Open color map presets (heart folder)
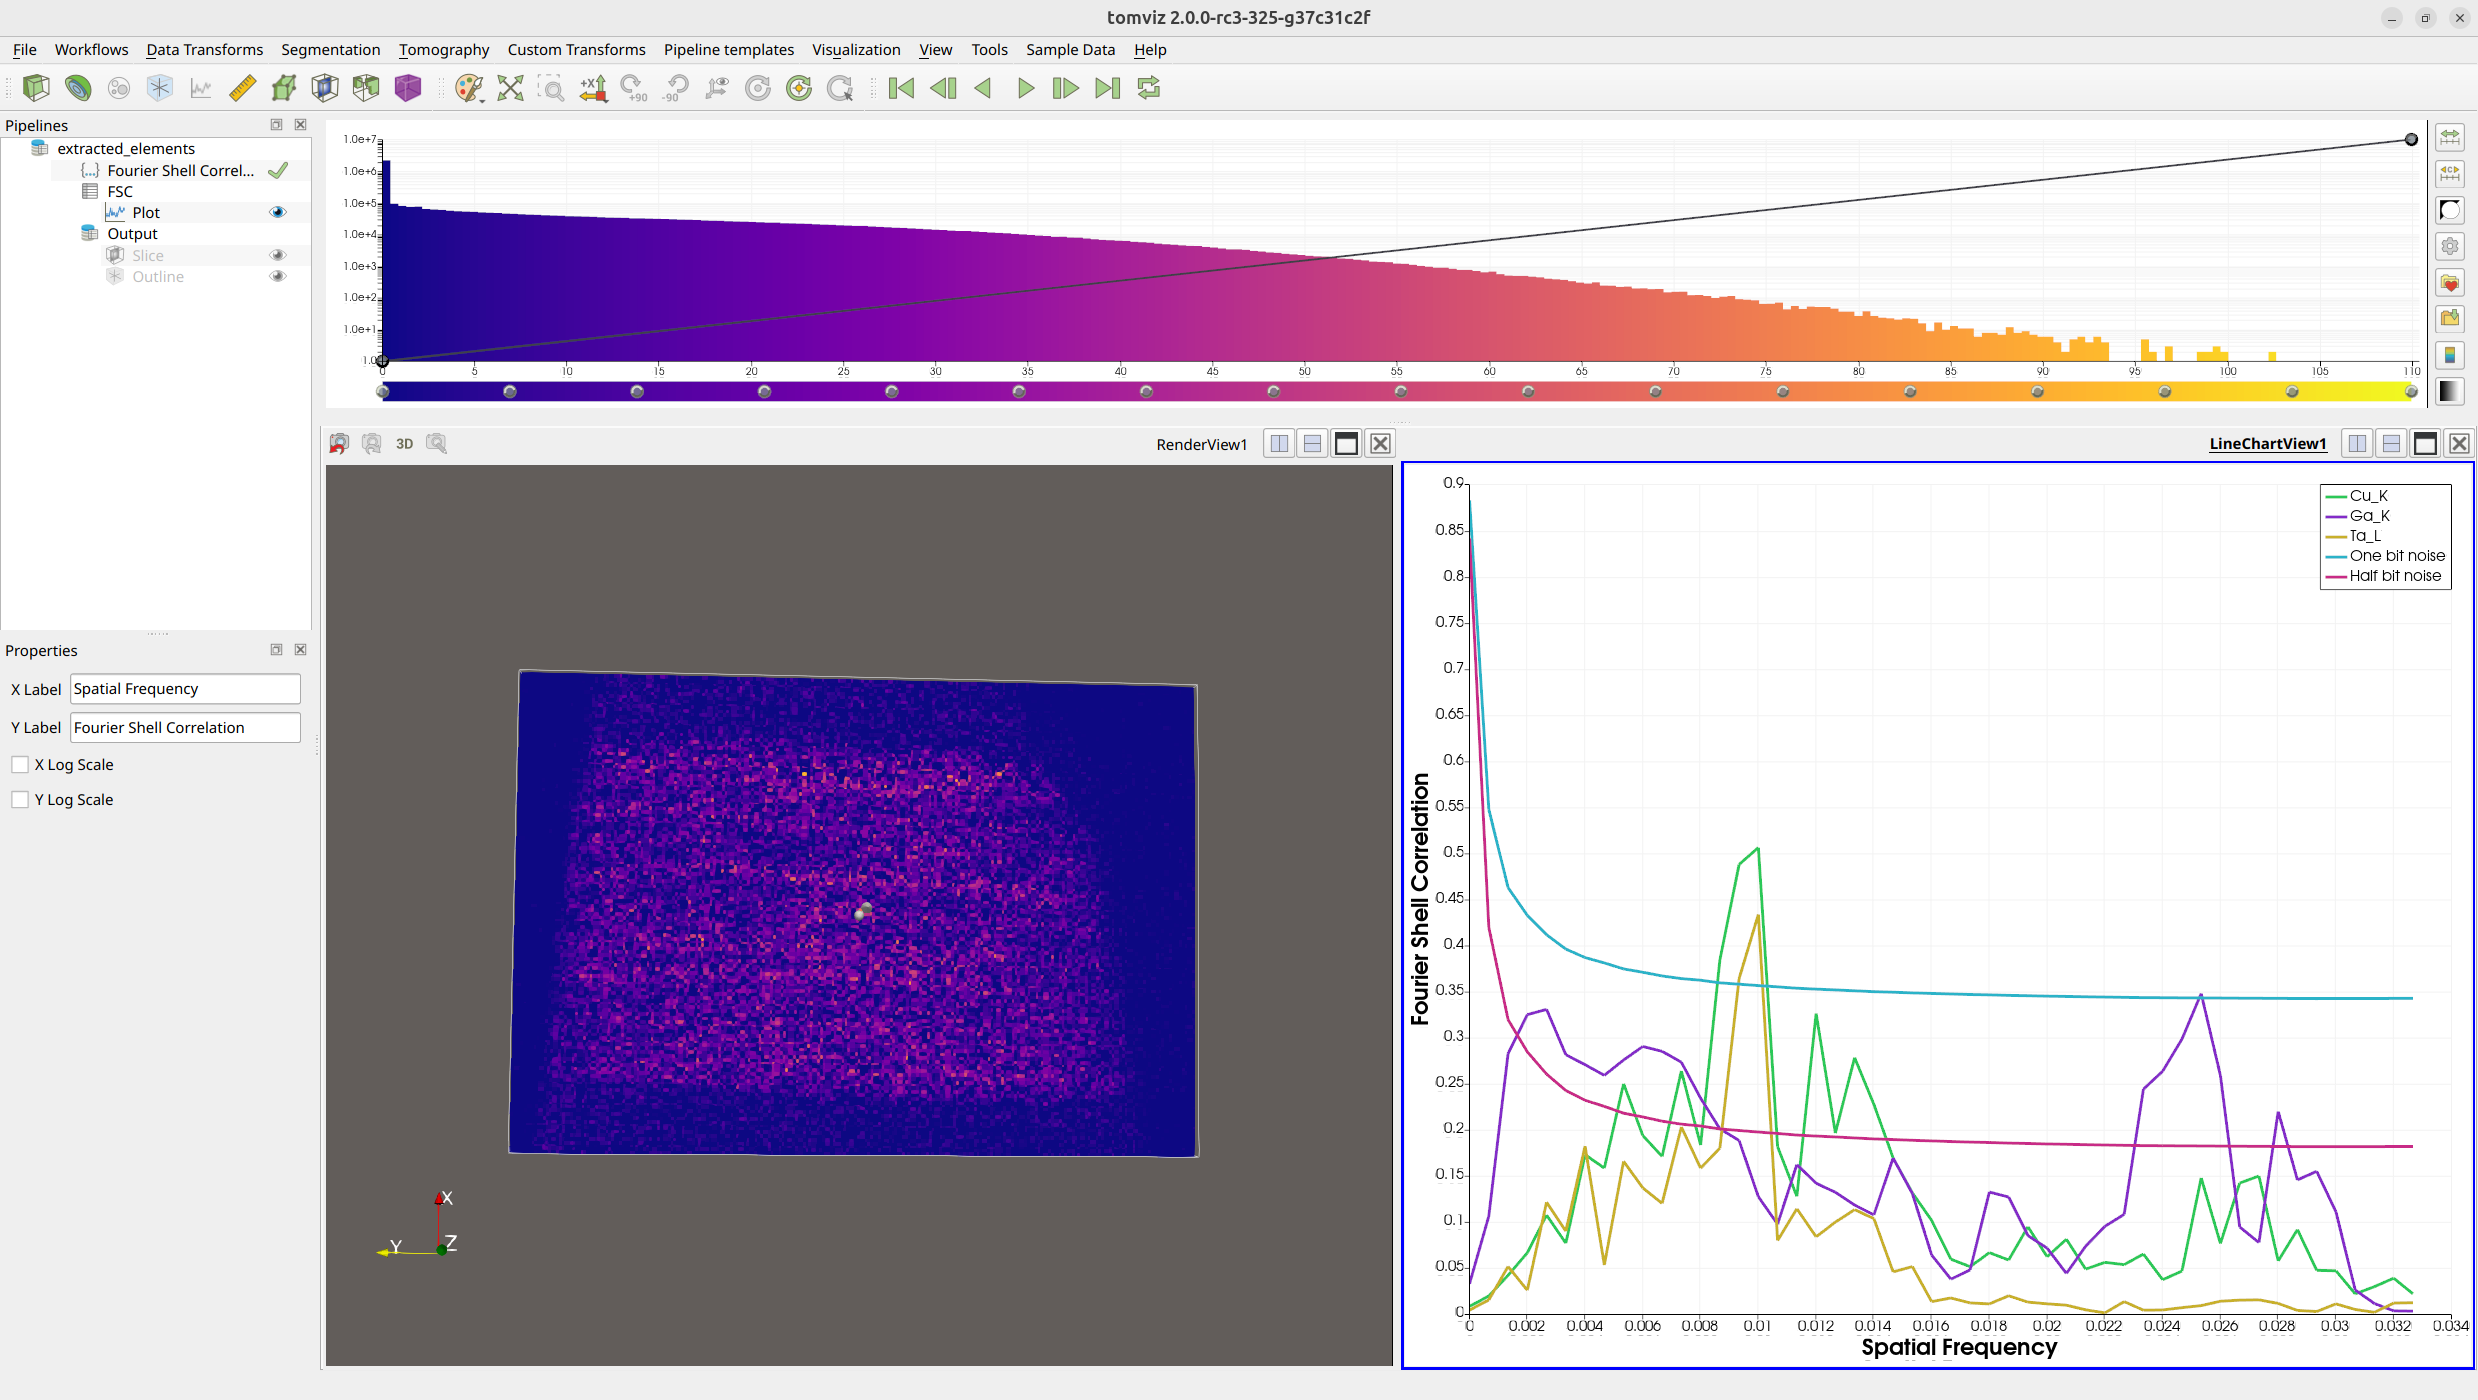This screenshot has height=1400, width=2478. tap(2450, 283)
